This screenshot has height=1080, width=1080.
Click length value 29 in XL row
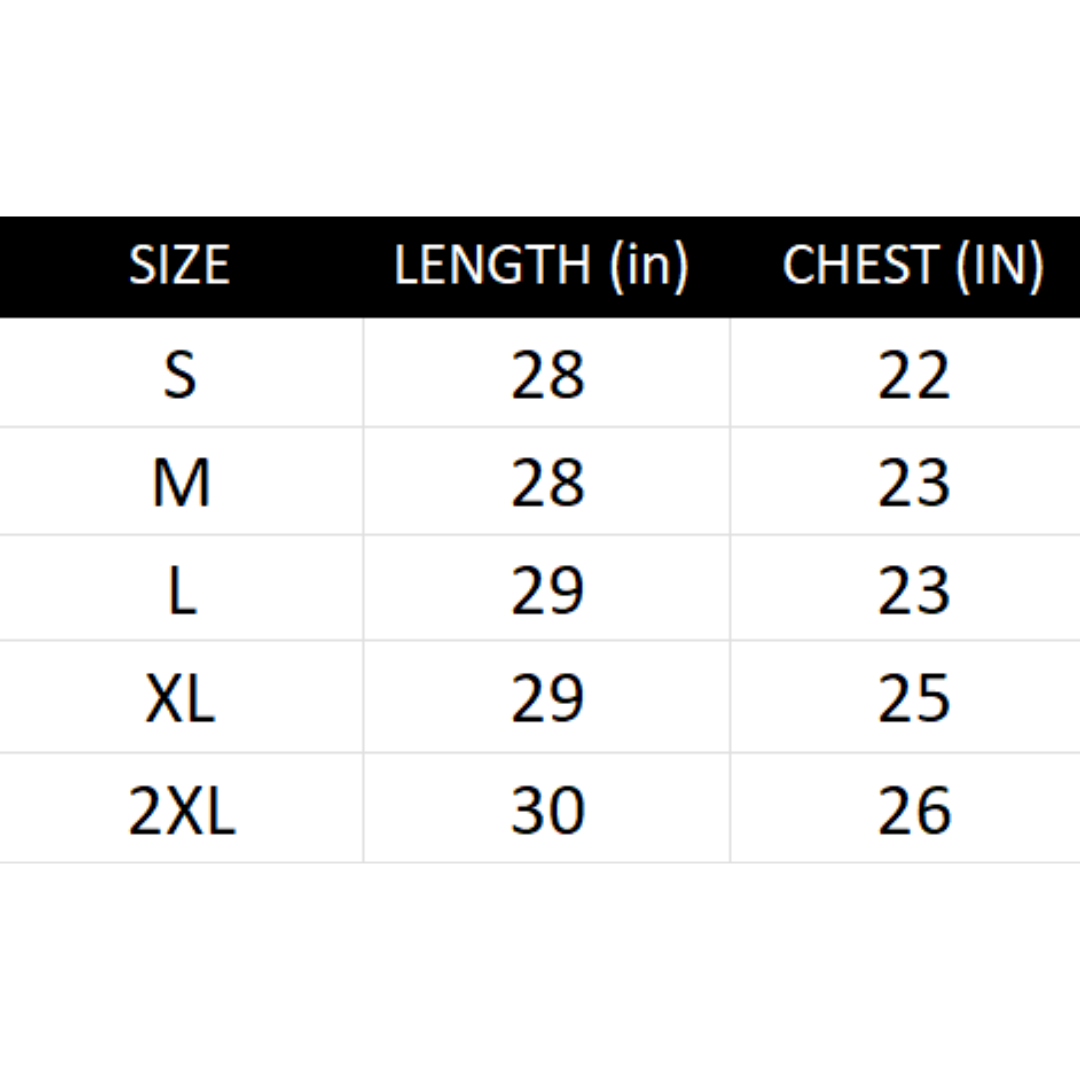(x=547, y=698)
